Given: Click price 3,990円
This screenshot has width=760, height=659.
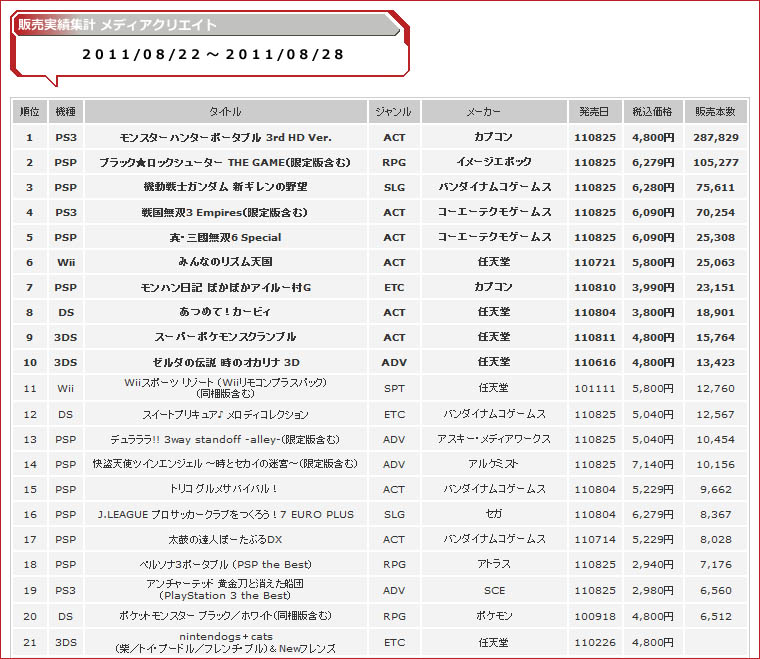Looking at the screenshot, I should [x=653, y=287].
